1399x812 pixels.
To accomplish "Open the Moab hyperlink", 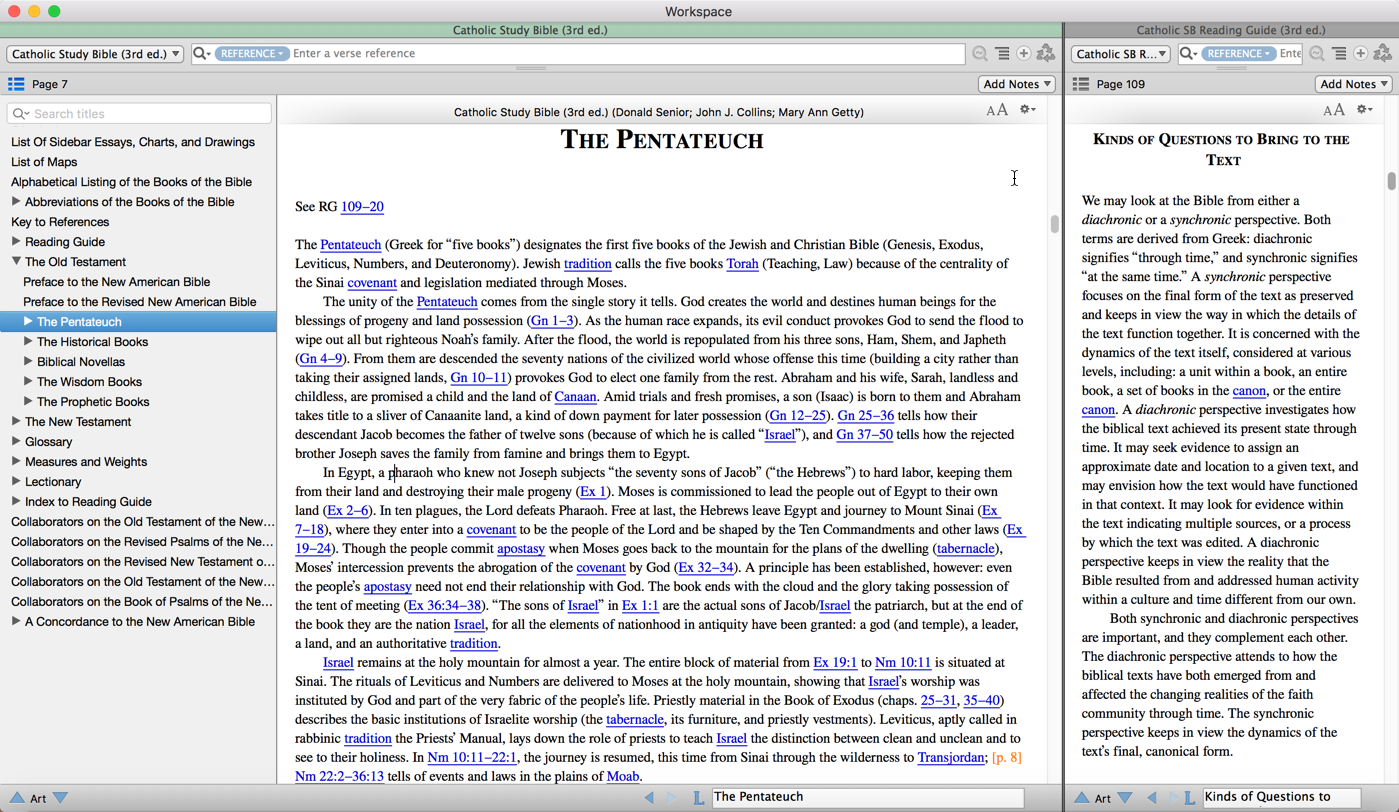I will click(x=623, y=777).
